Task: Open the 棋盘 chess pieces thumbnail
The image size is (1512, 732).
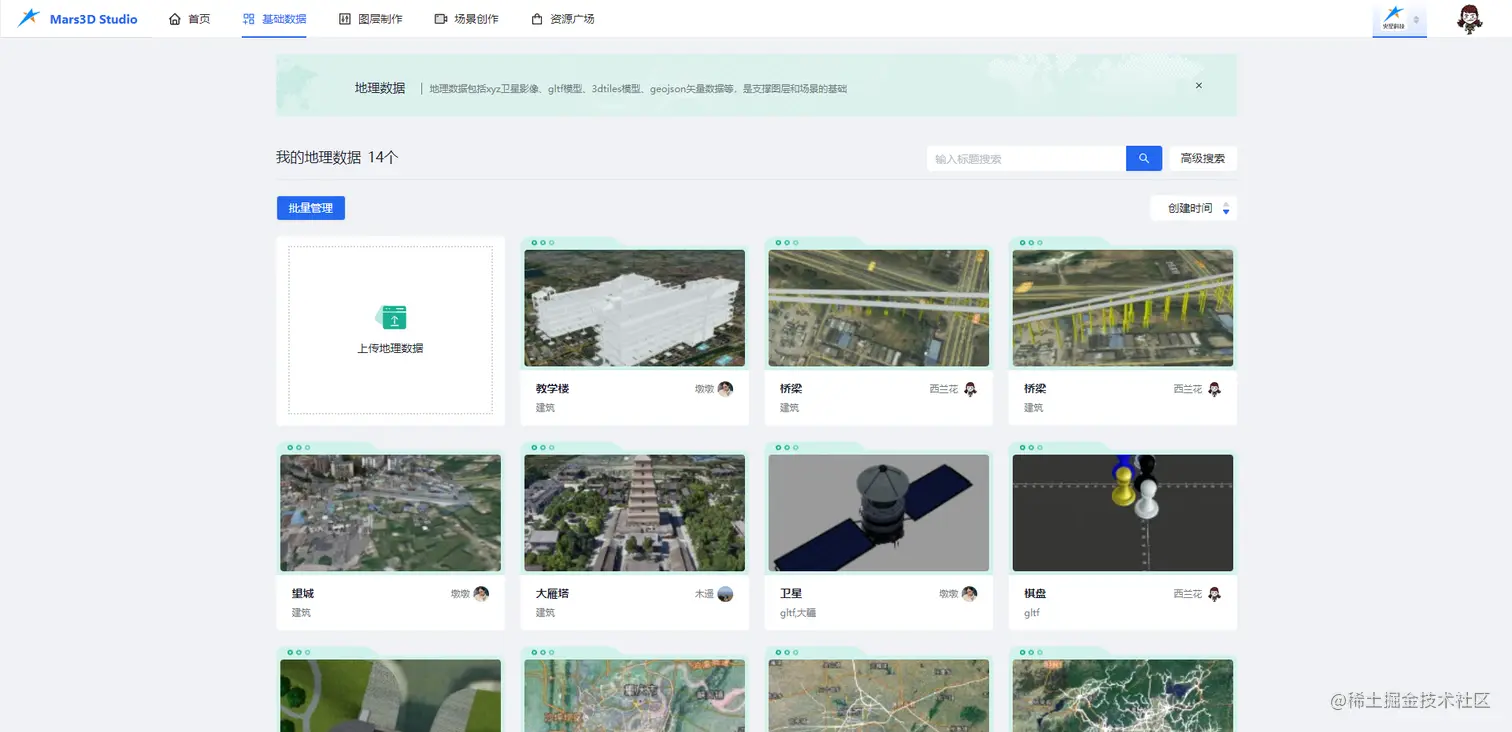Action: [1123, 513]
